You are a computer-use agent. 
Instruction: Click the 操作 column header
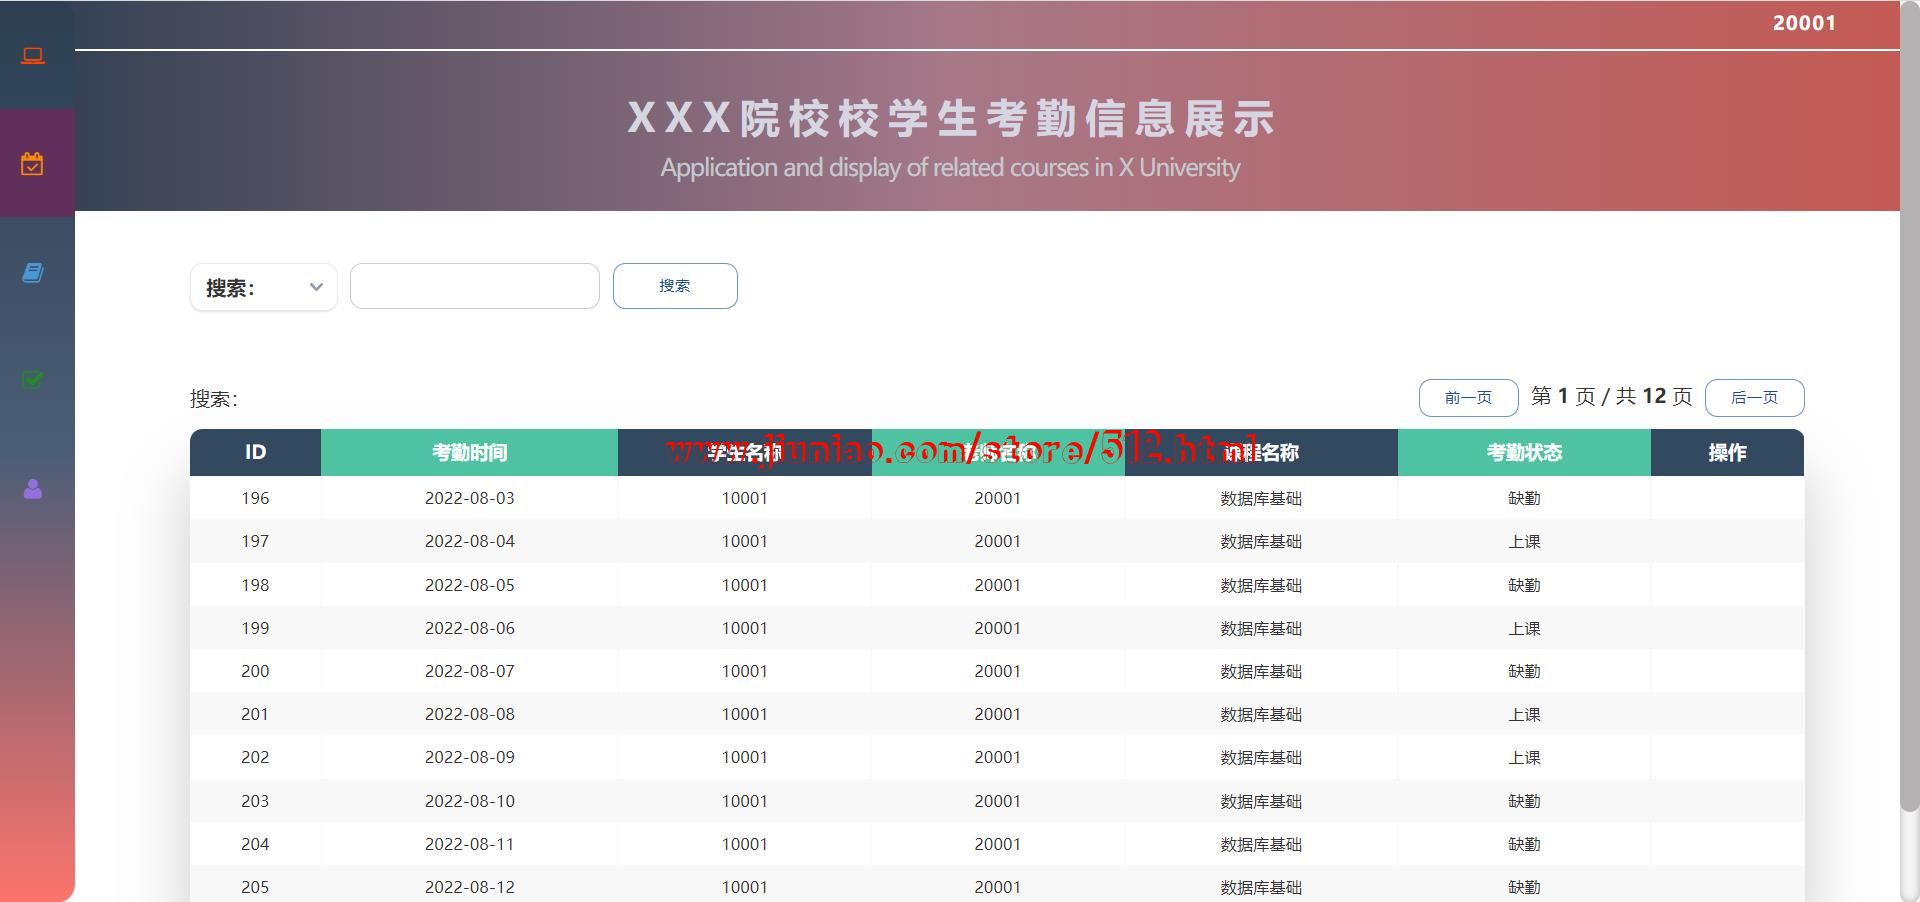pos(1727,453)
